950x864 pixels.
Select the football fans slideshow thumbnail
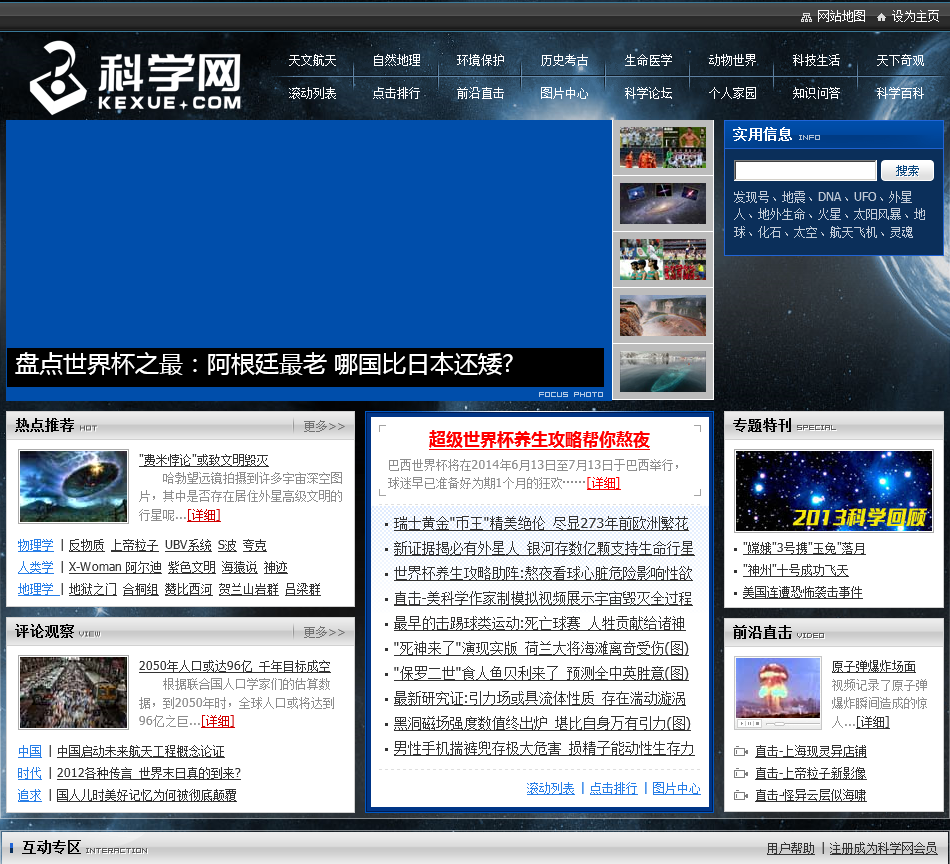(x=663, y=259)
